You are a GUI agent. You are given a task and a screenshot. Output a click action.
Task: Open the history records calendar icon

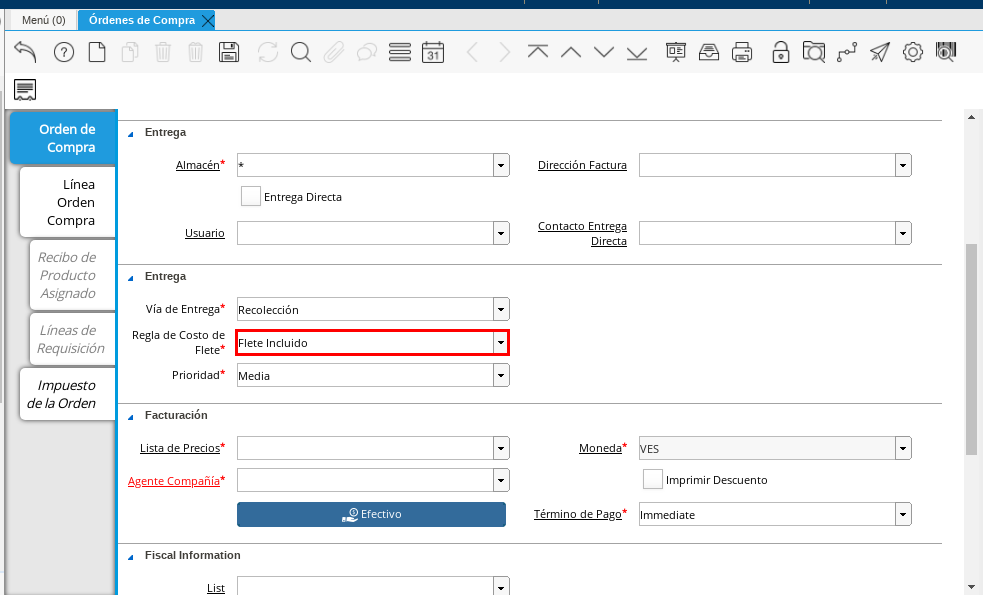[x=432, y=52]
